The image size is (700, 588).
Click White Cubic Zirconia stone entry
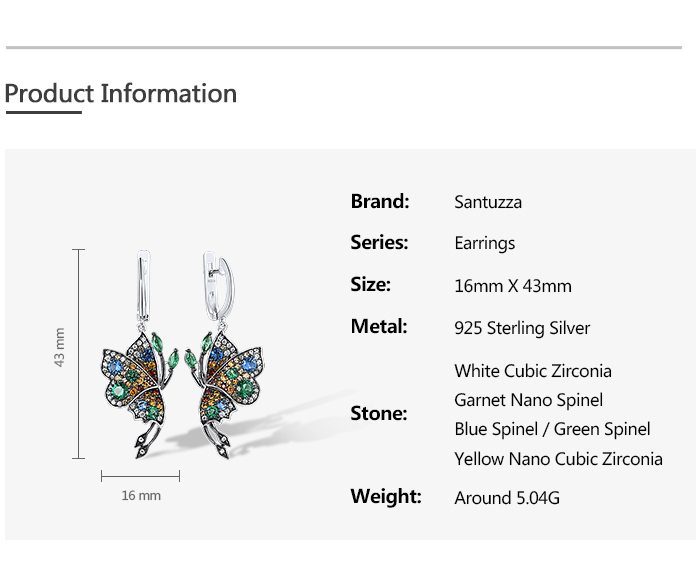(x=533, y=371)
